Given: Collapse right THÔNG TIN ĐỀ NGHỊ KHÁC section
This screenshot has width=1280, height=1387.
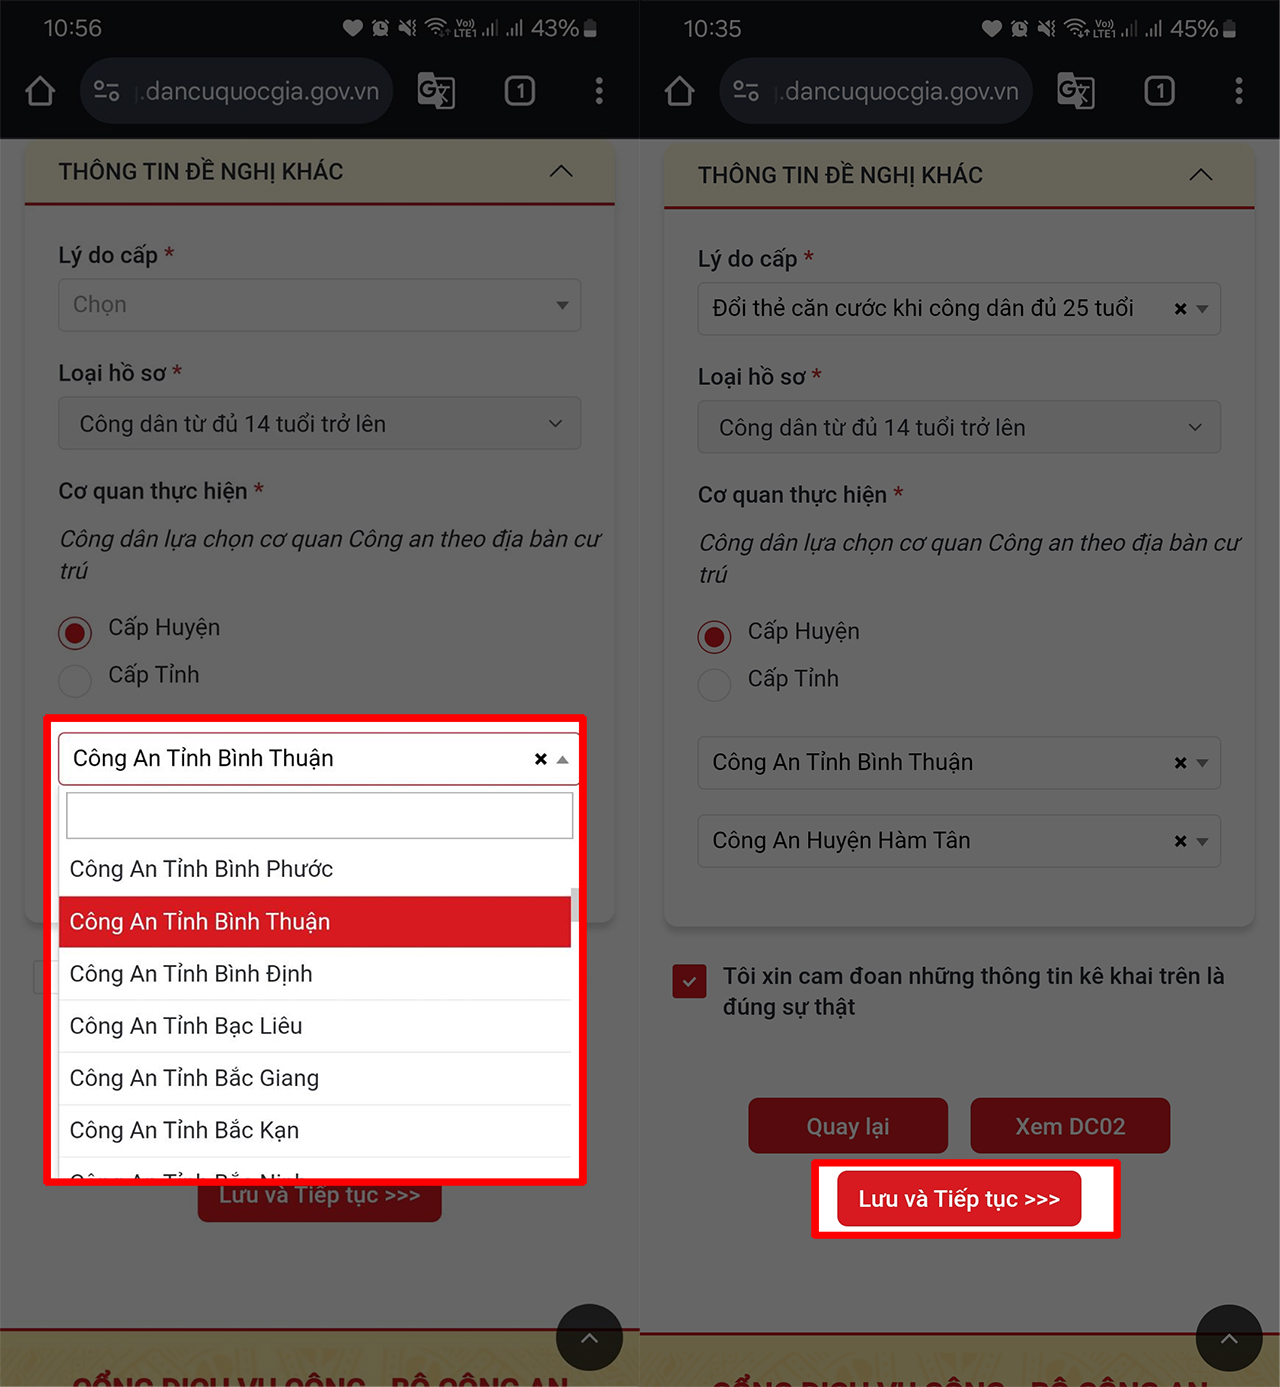Looking at the screenshot, I should (1201, 175).
